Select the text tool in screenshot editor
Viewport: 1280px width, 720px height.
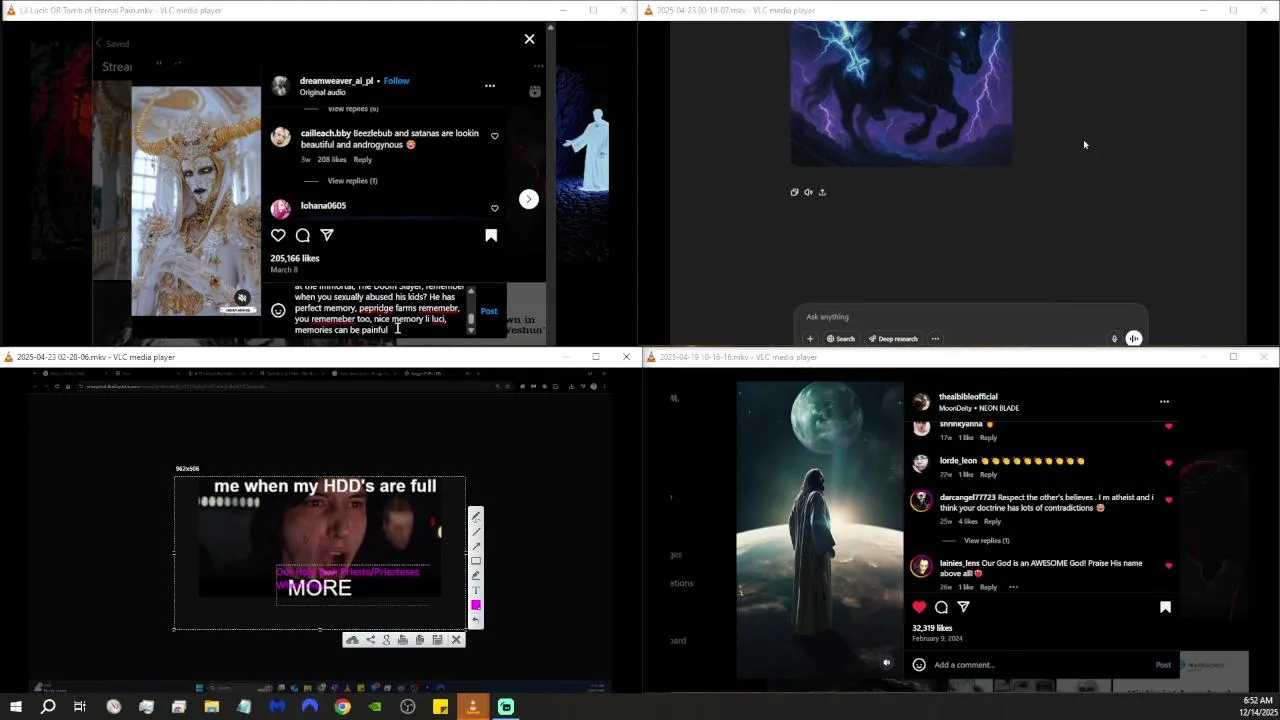(x=476, y=590)
